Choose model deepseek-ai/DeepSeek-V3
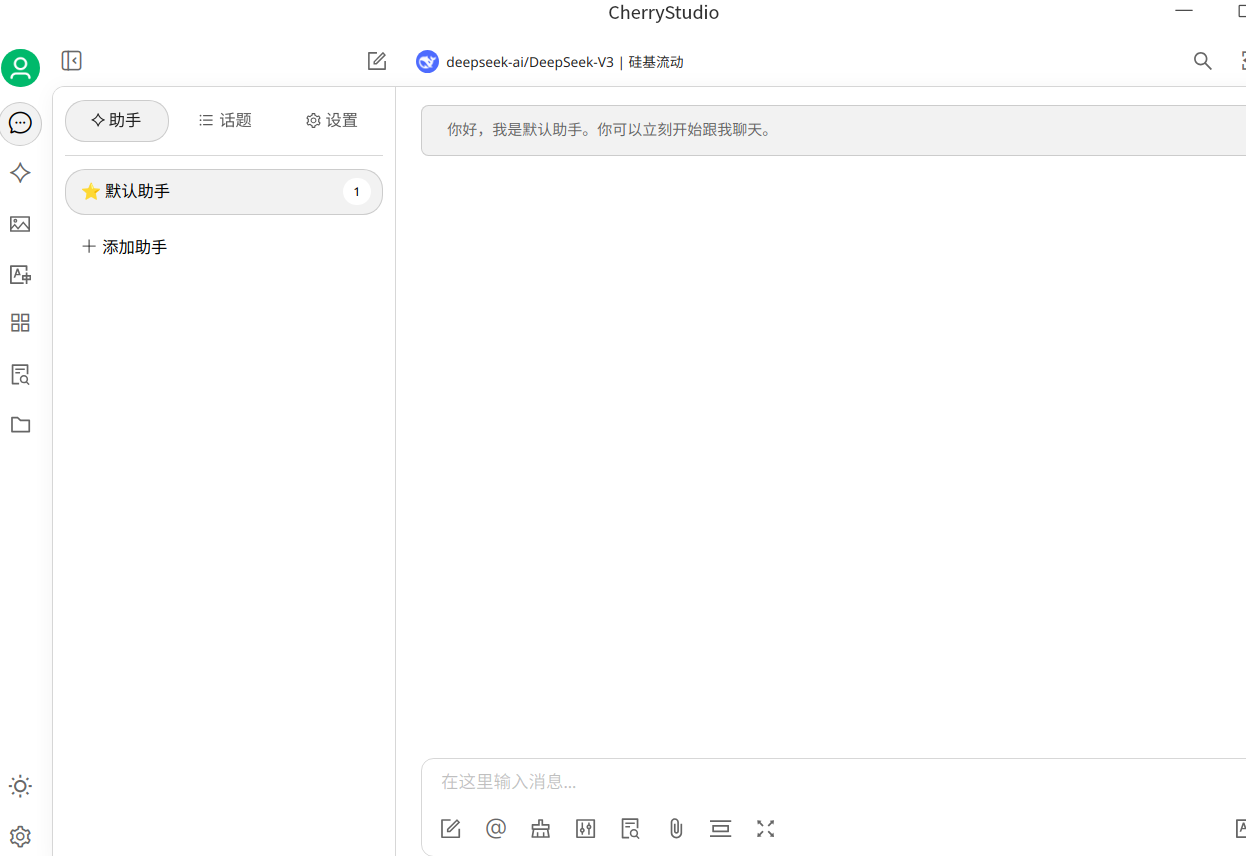The image size is (1246, 856). pos(550,62)
